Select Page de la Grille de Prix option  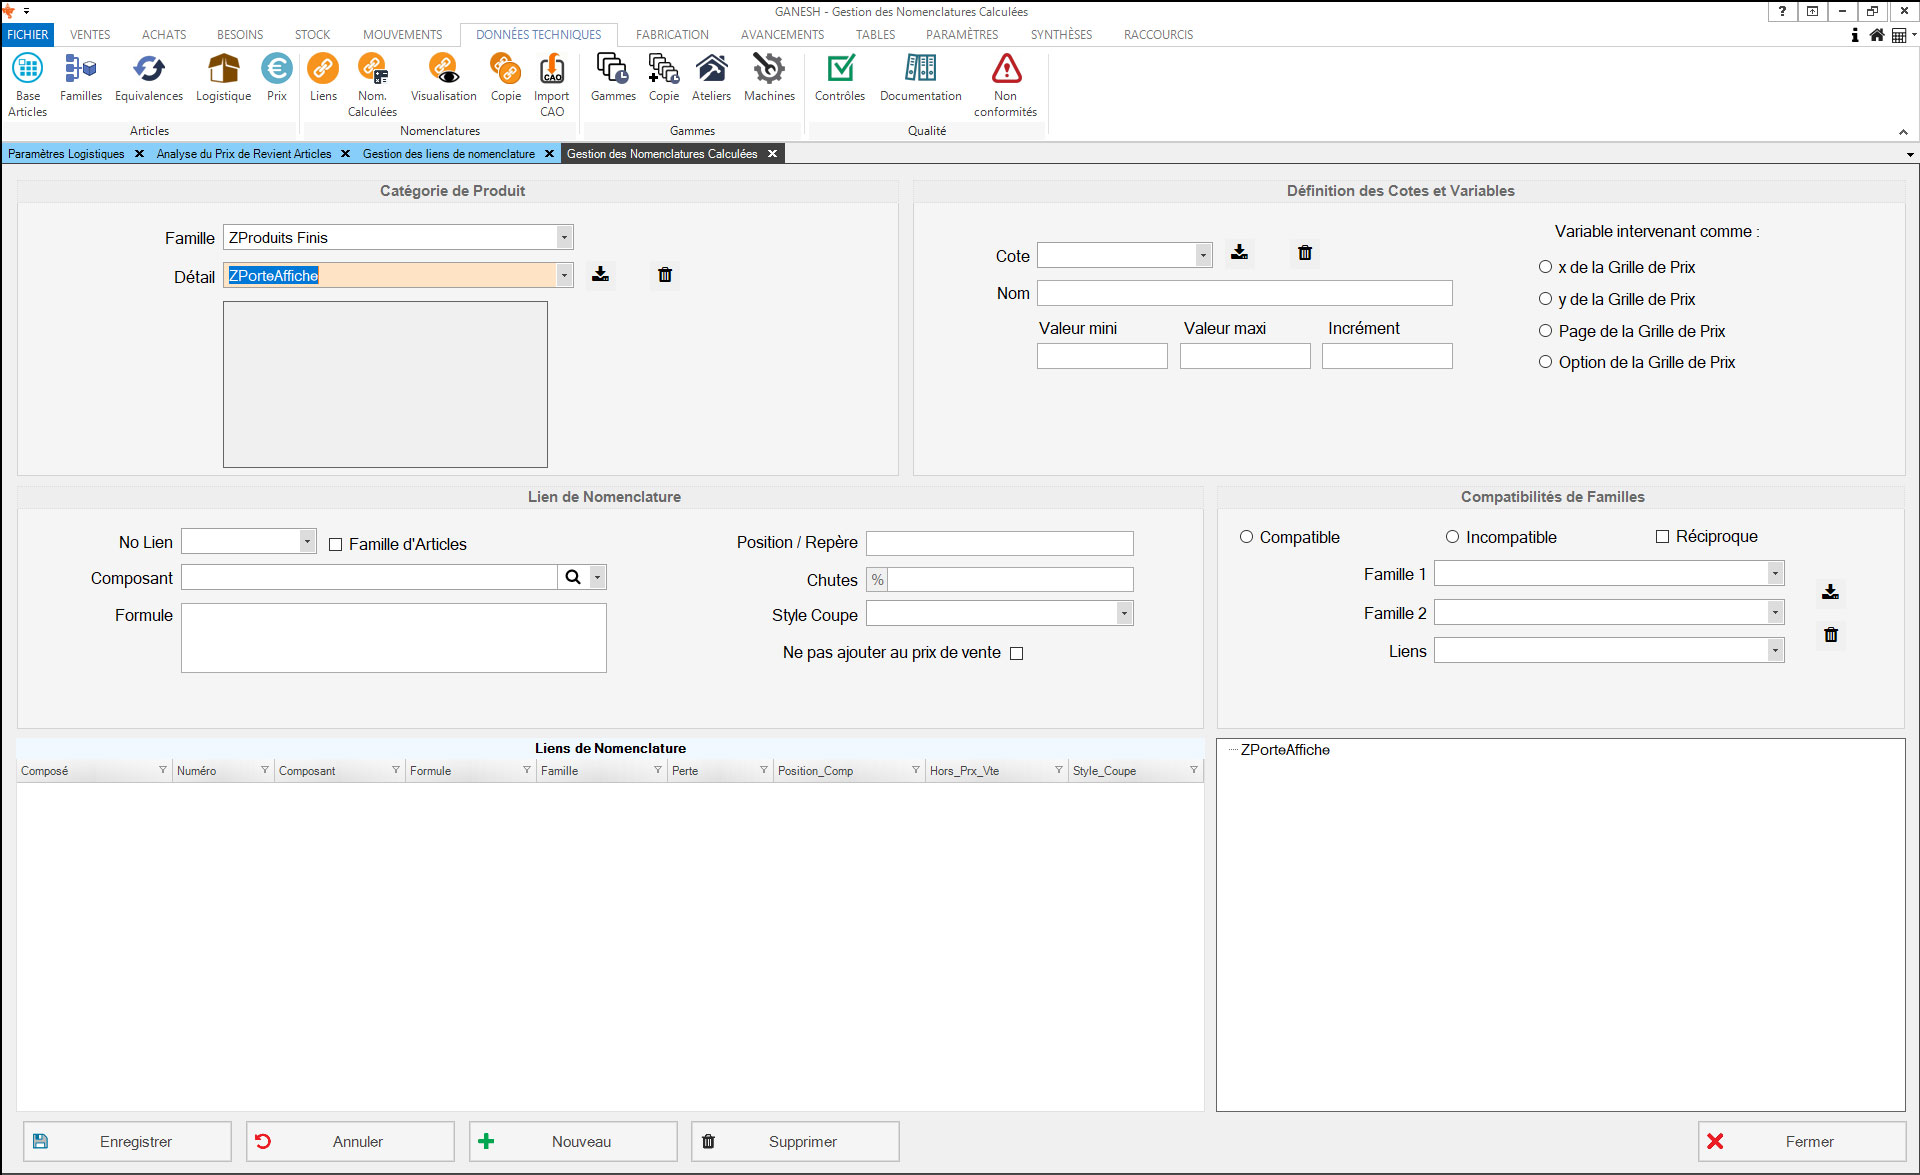[x=1545, y=331]
